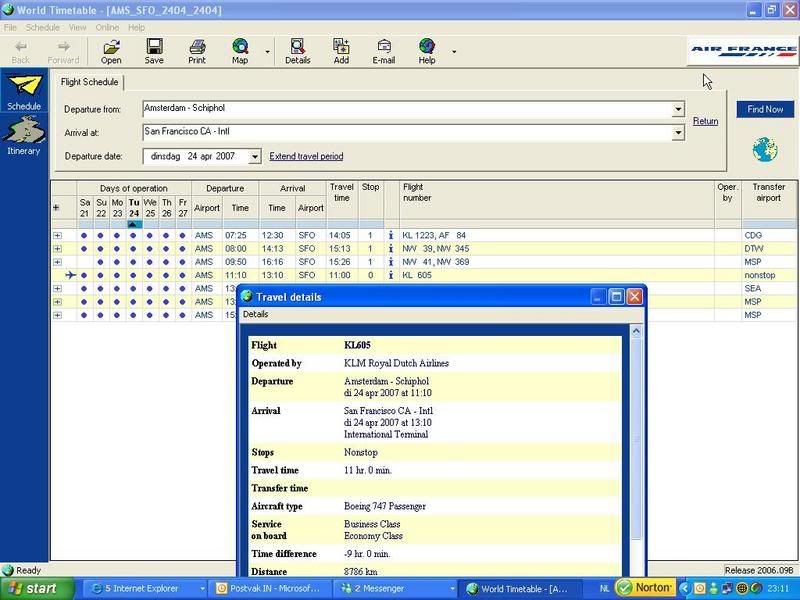Open the Map button dropdown arrow
Screen dimensions: 800x600
[267, 52]
